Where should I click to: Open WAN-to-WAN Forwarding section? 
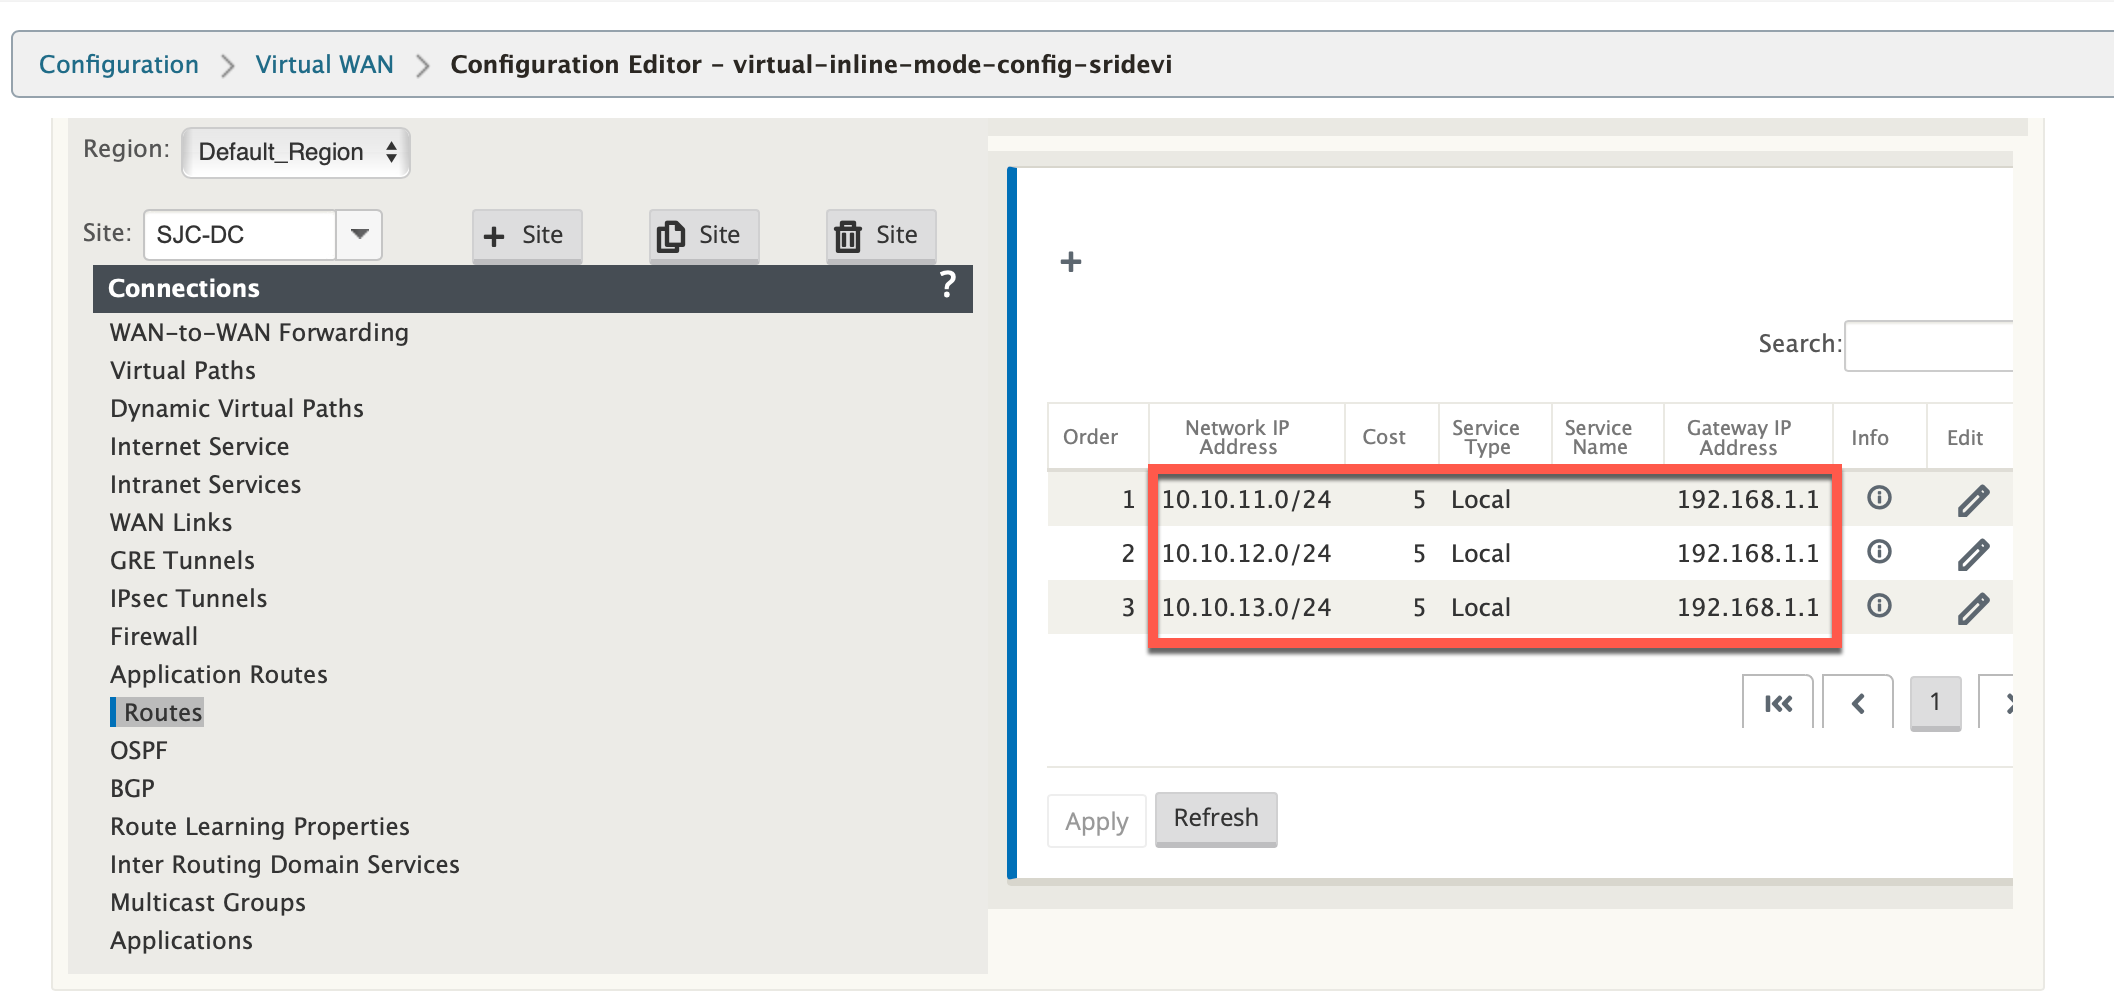coord(259,332)
